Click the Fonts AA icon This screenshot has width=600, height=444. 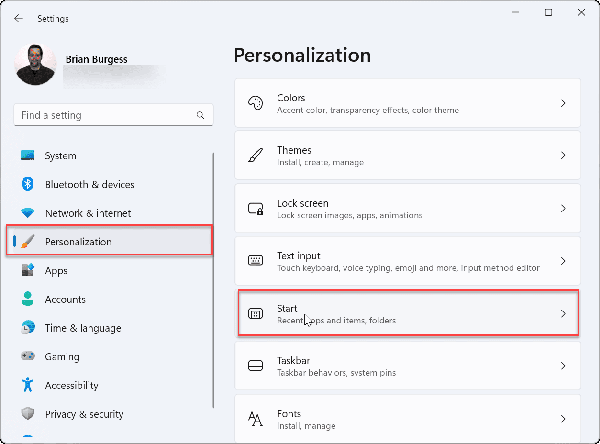(x=256, y=418)
